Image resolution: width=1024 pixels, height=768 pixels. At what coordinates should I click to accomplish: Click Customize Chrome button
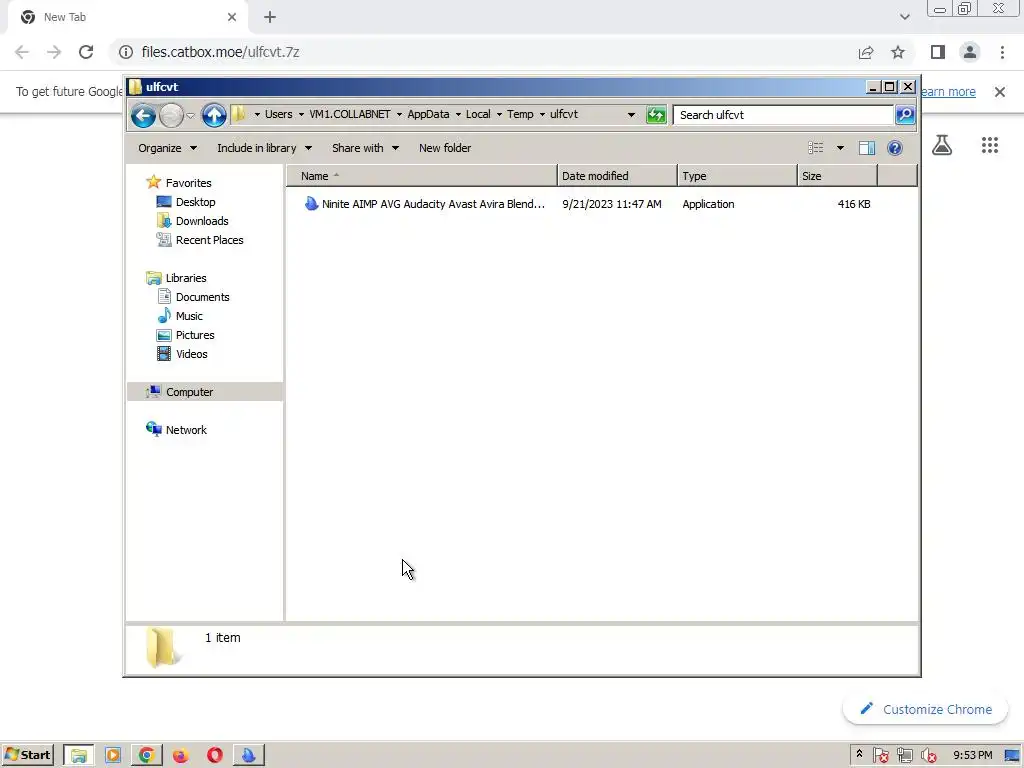[x=925, y=709]
